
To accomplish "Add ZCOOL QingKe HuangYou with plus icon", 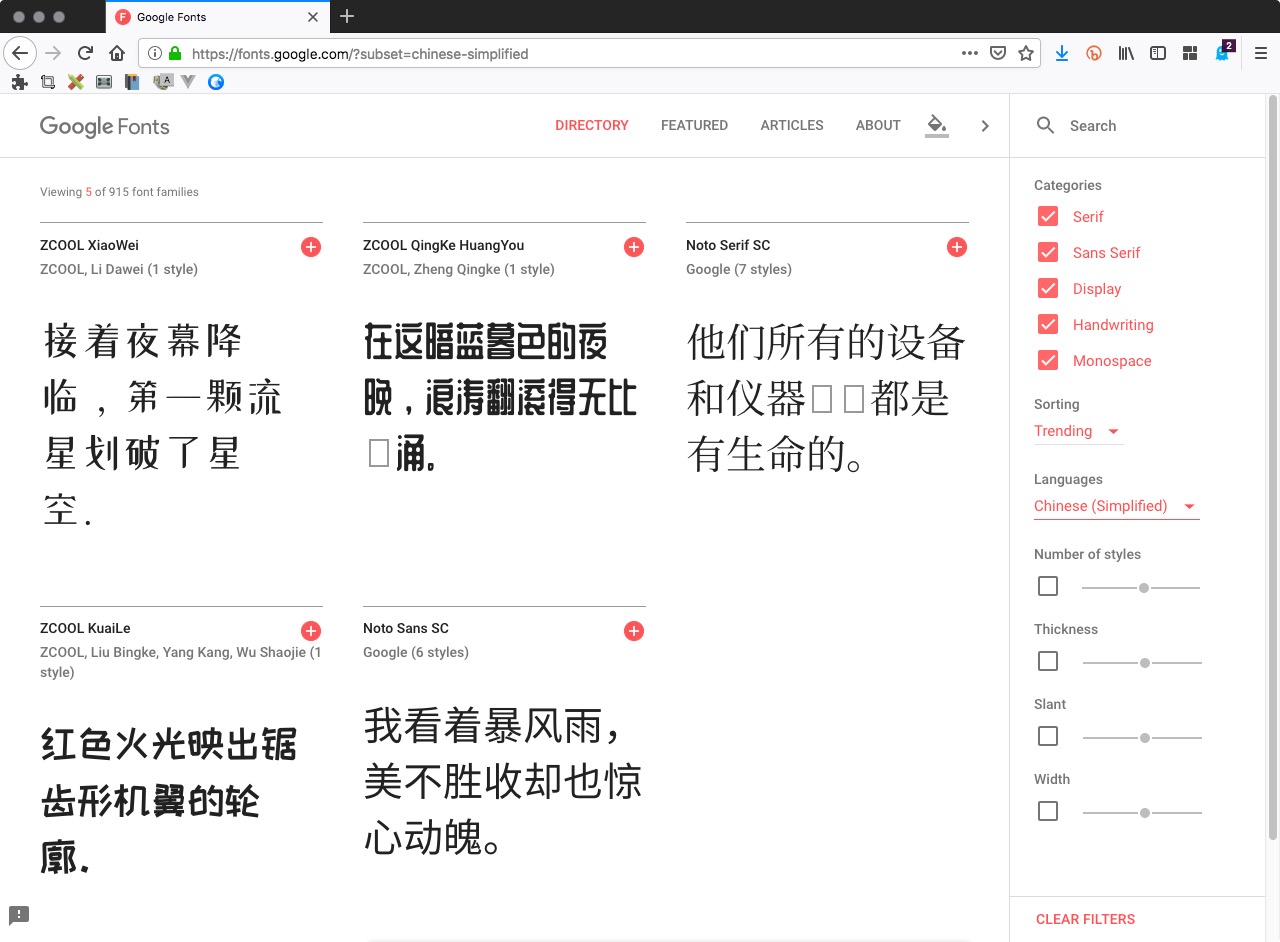I will (x=634, y=247).
